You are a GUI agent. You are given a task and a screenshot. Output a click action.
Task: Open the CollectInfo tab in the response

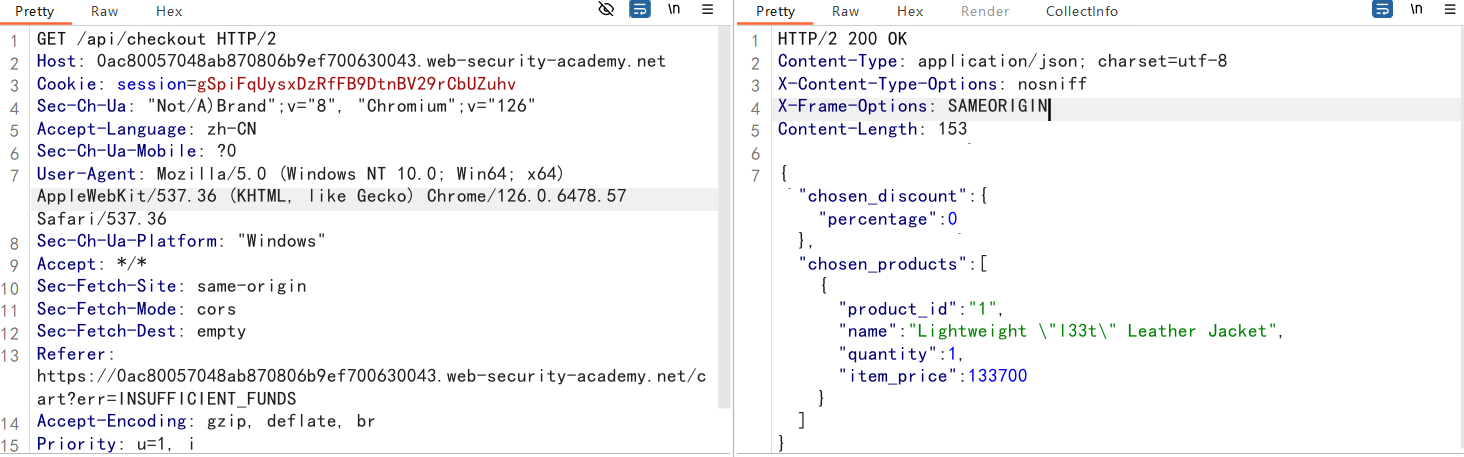[1082, 11]
